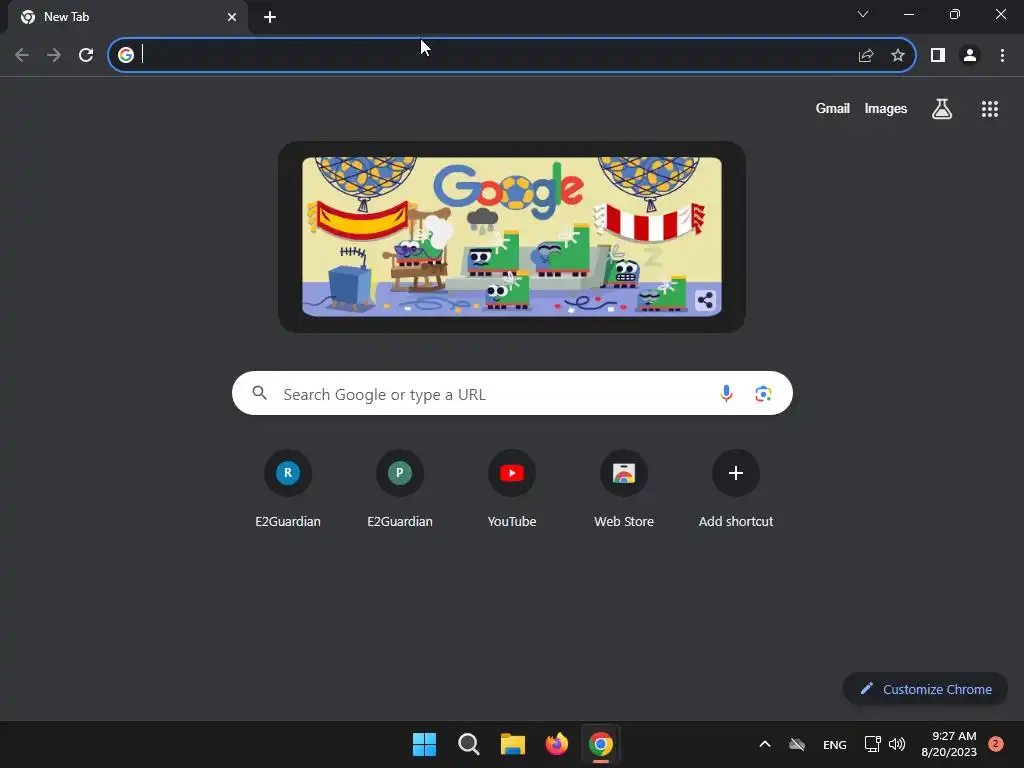Open network status tray icon
The width and height of the screenshot is (1024, 768).
coord(872,744)
